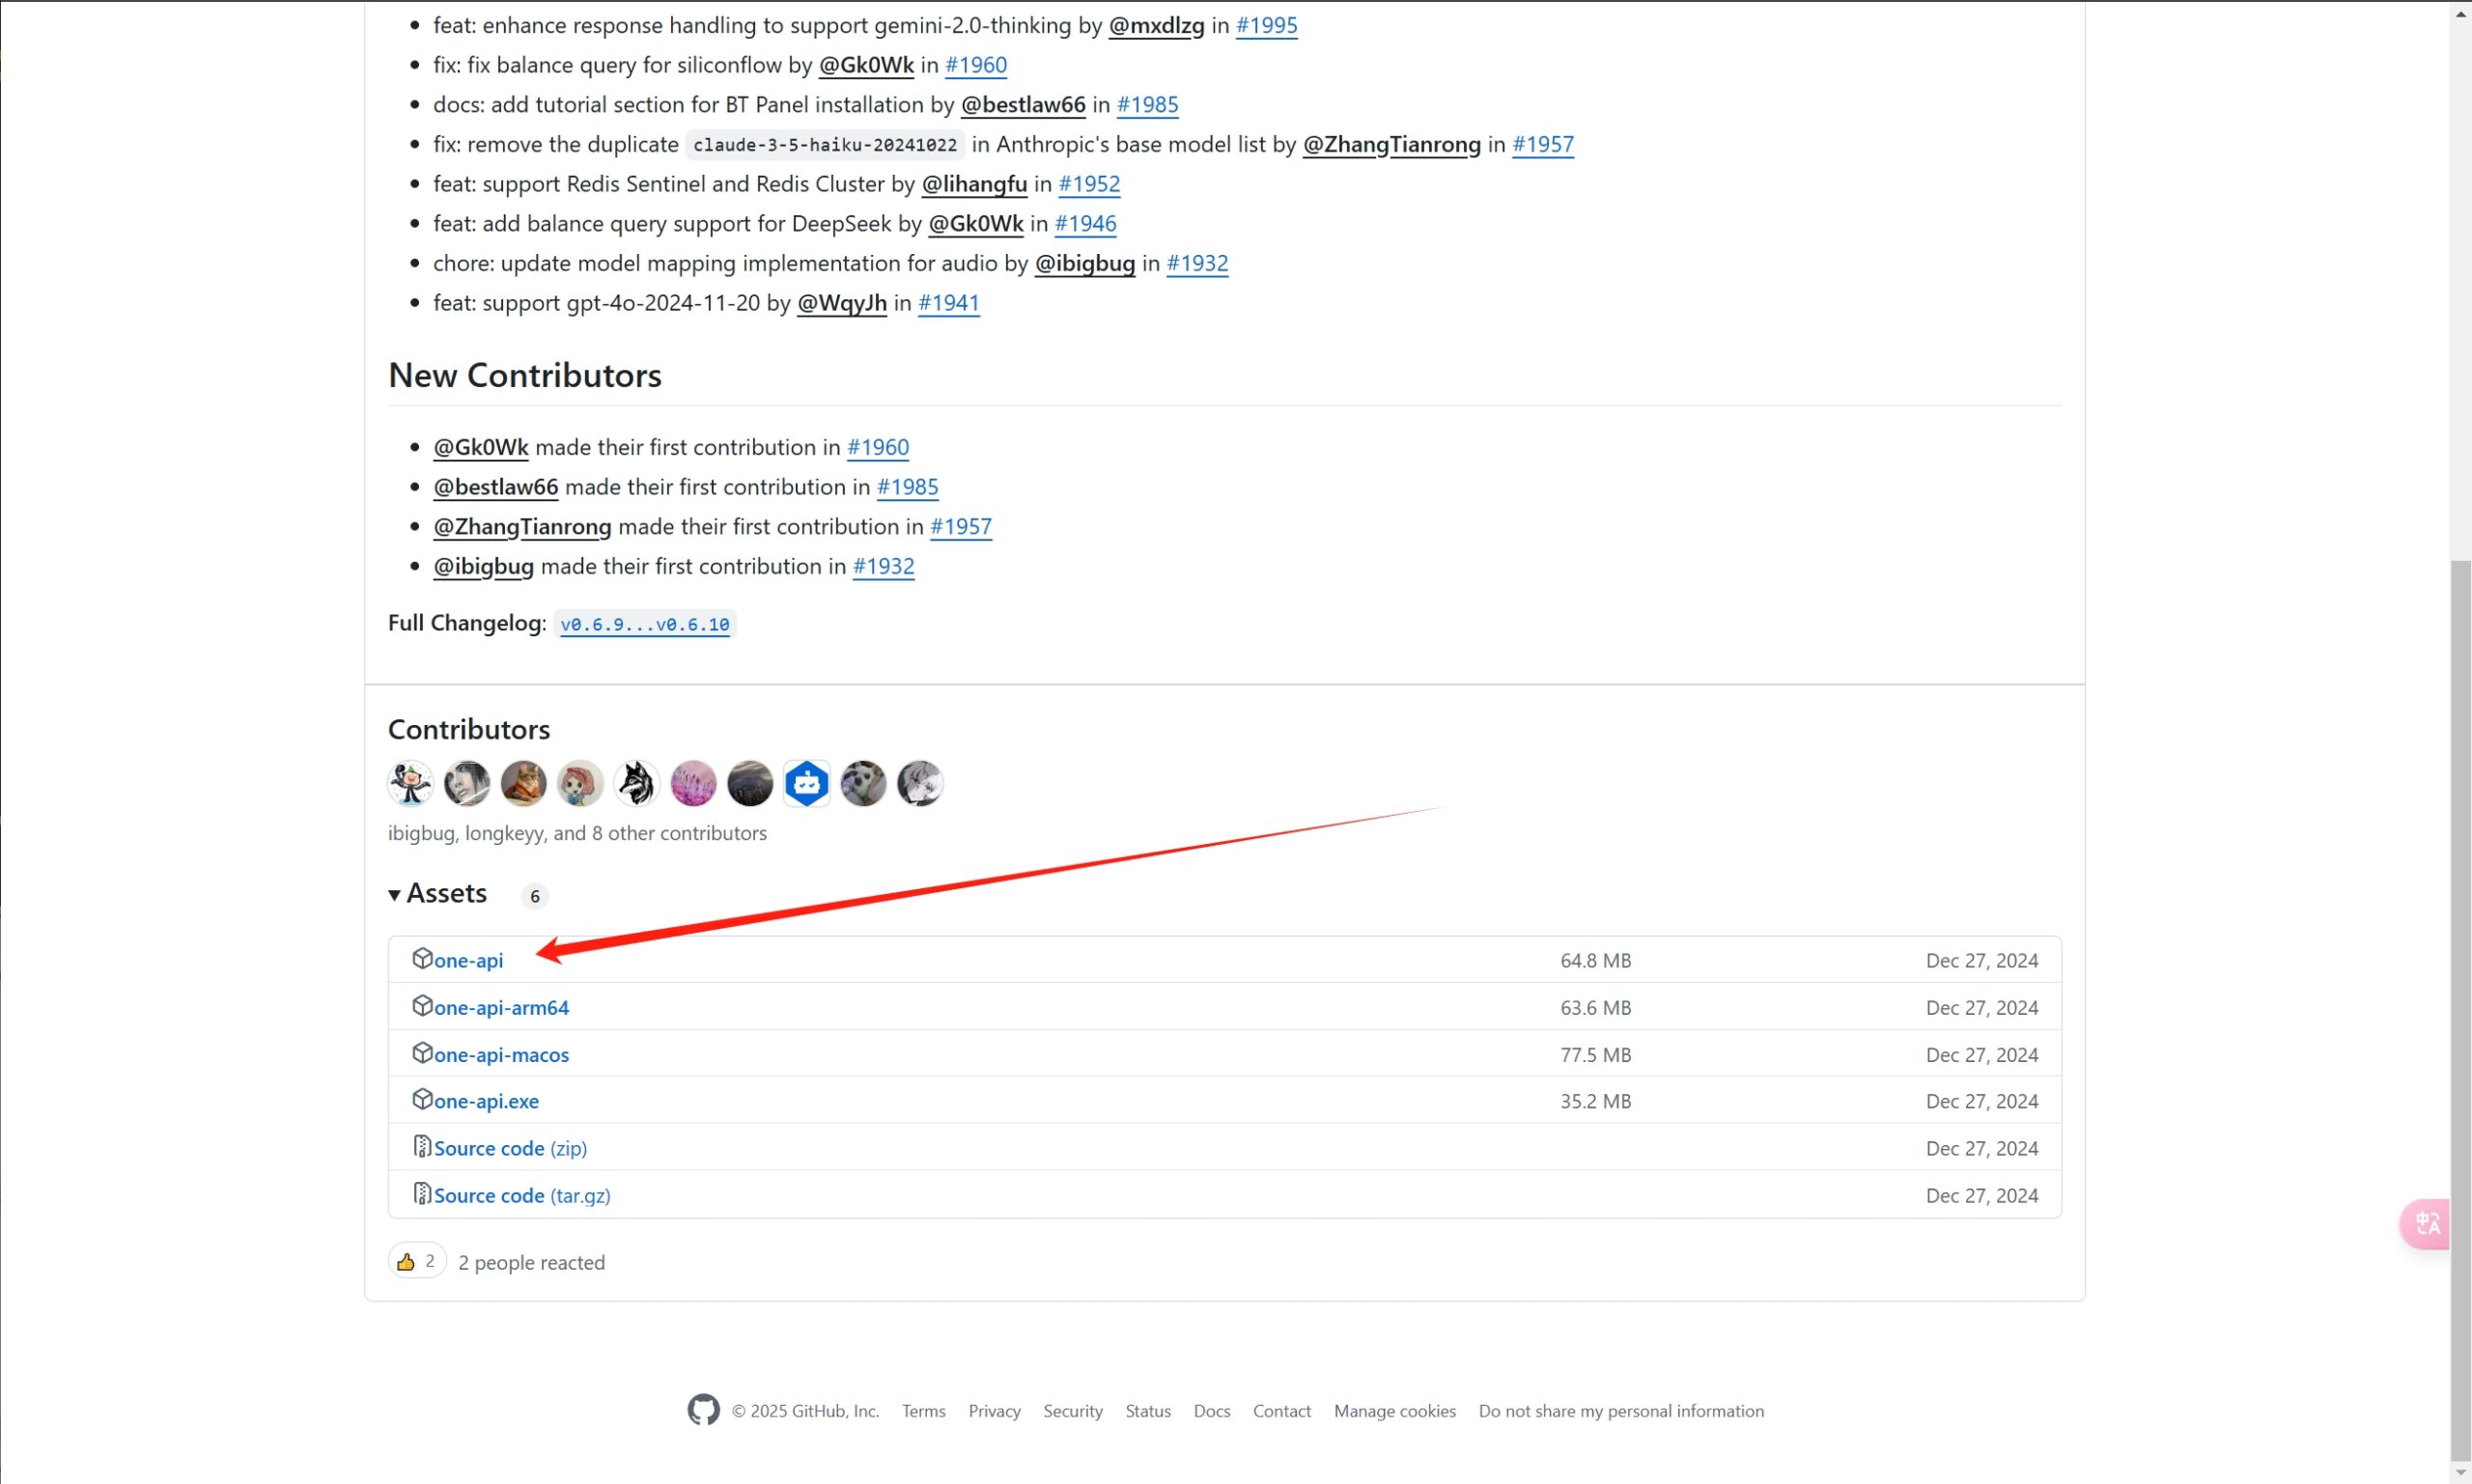The image size is (2472, 1484).
Task: Click the package icon beside one-api.exe
Action: coord(422,1099)
